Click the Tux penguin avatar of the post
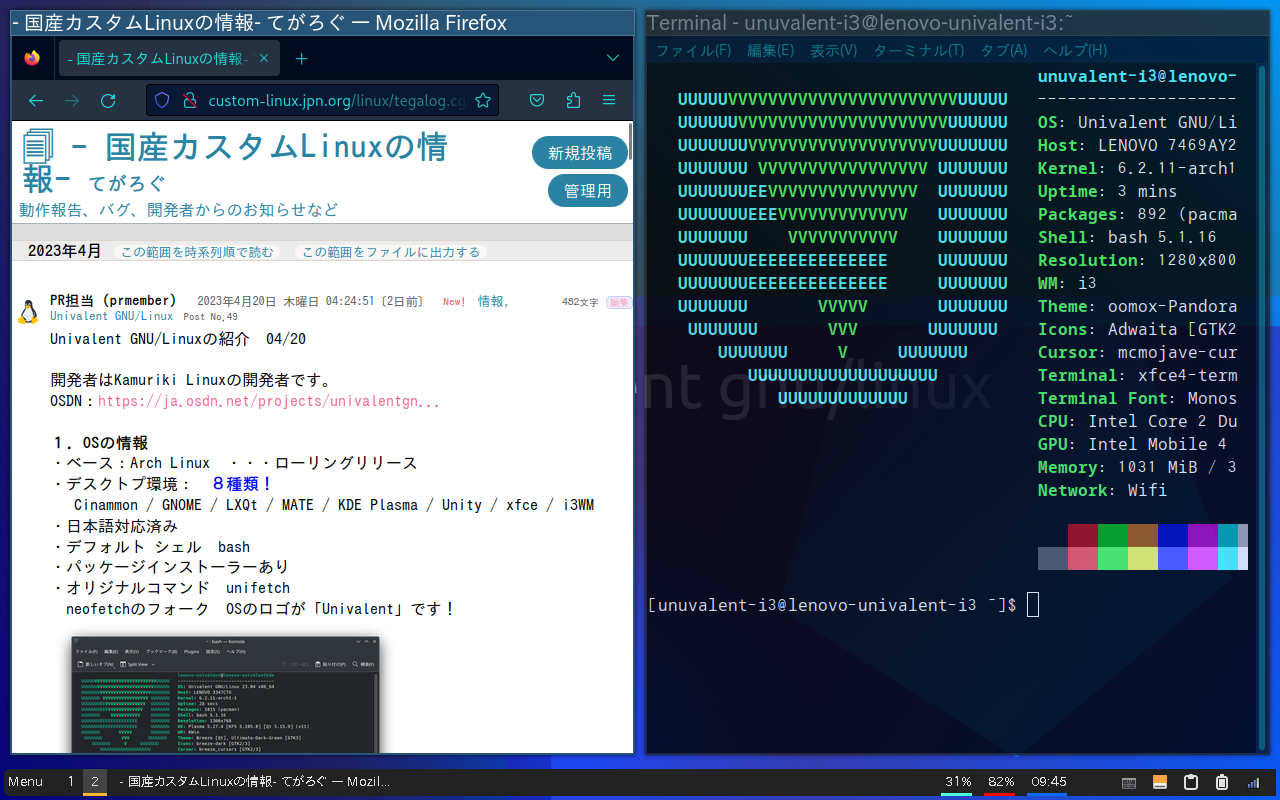 click(x=28, y=310)
